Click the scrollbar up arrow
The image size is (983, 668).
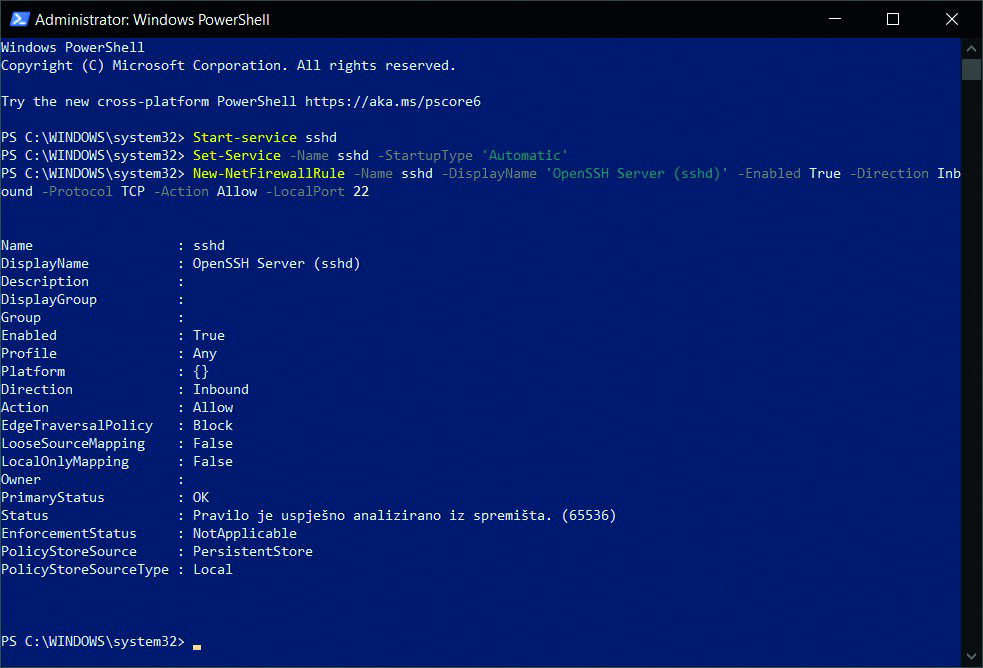pos(971,47)
